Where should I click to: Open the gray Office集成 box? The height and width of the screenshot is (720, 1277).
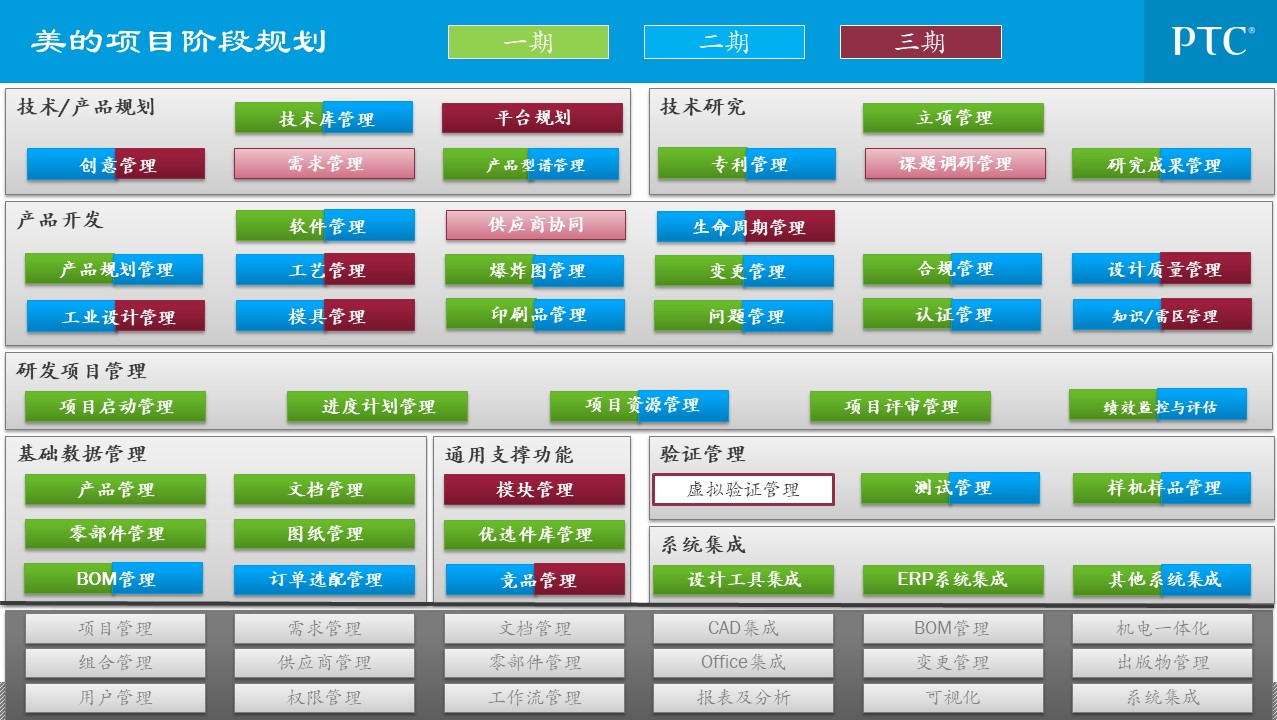click(743, 662)
